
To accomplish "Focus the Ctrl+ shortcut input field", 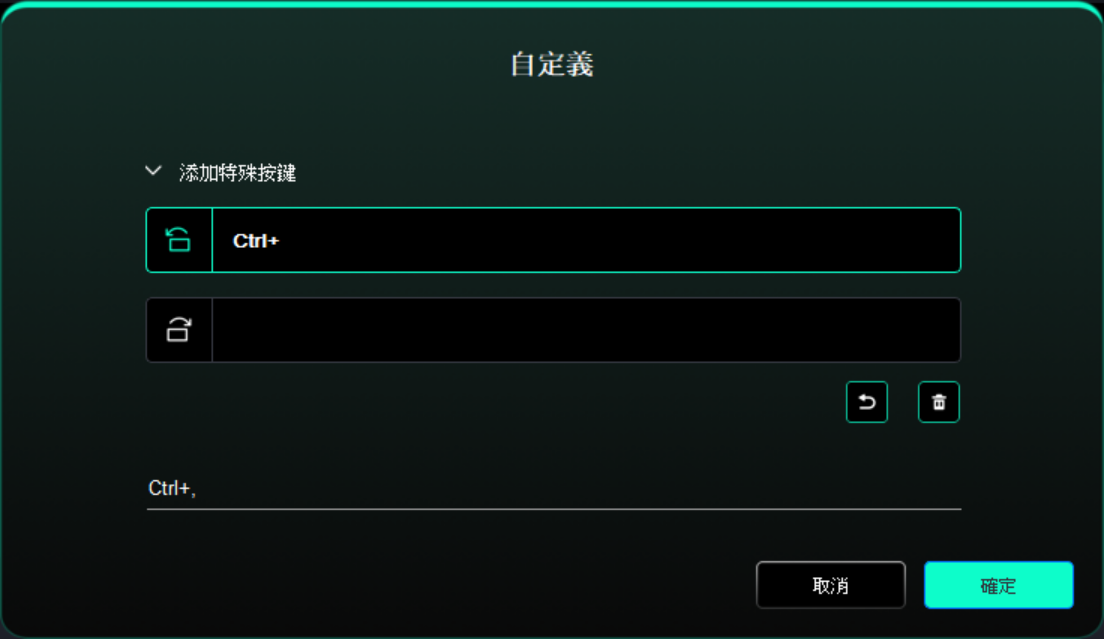I will point(586,240).
